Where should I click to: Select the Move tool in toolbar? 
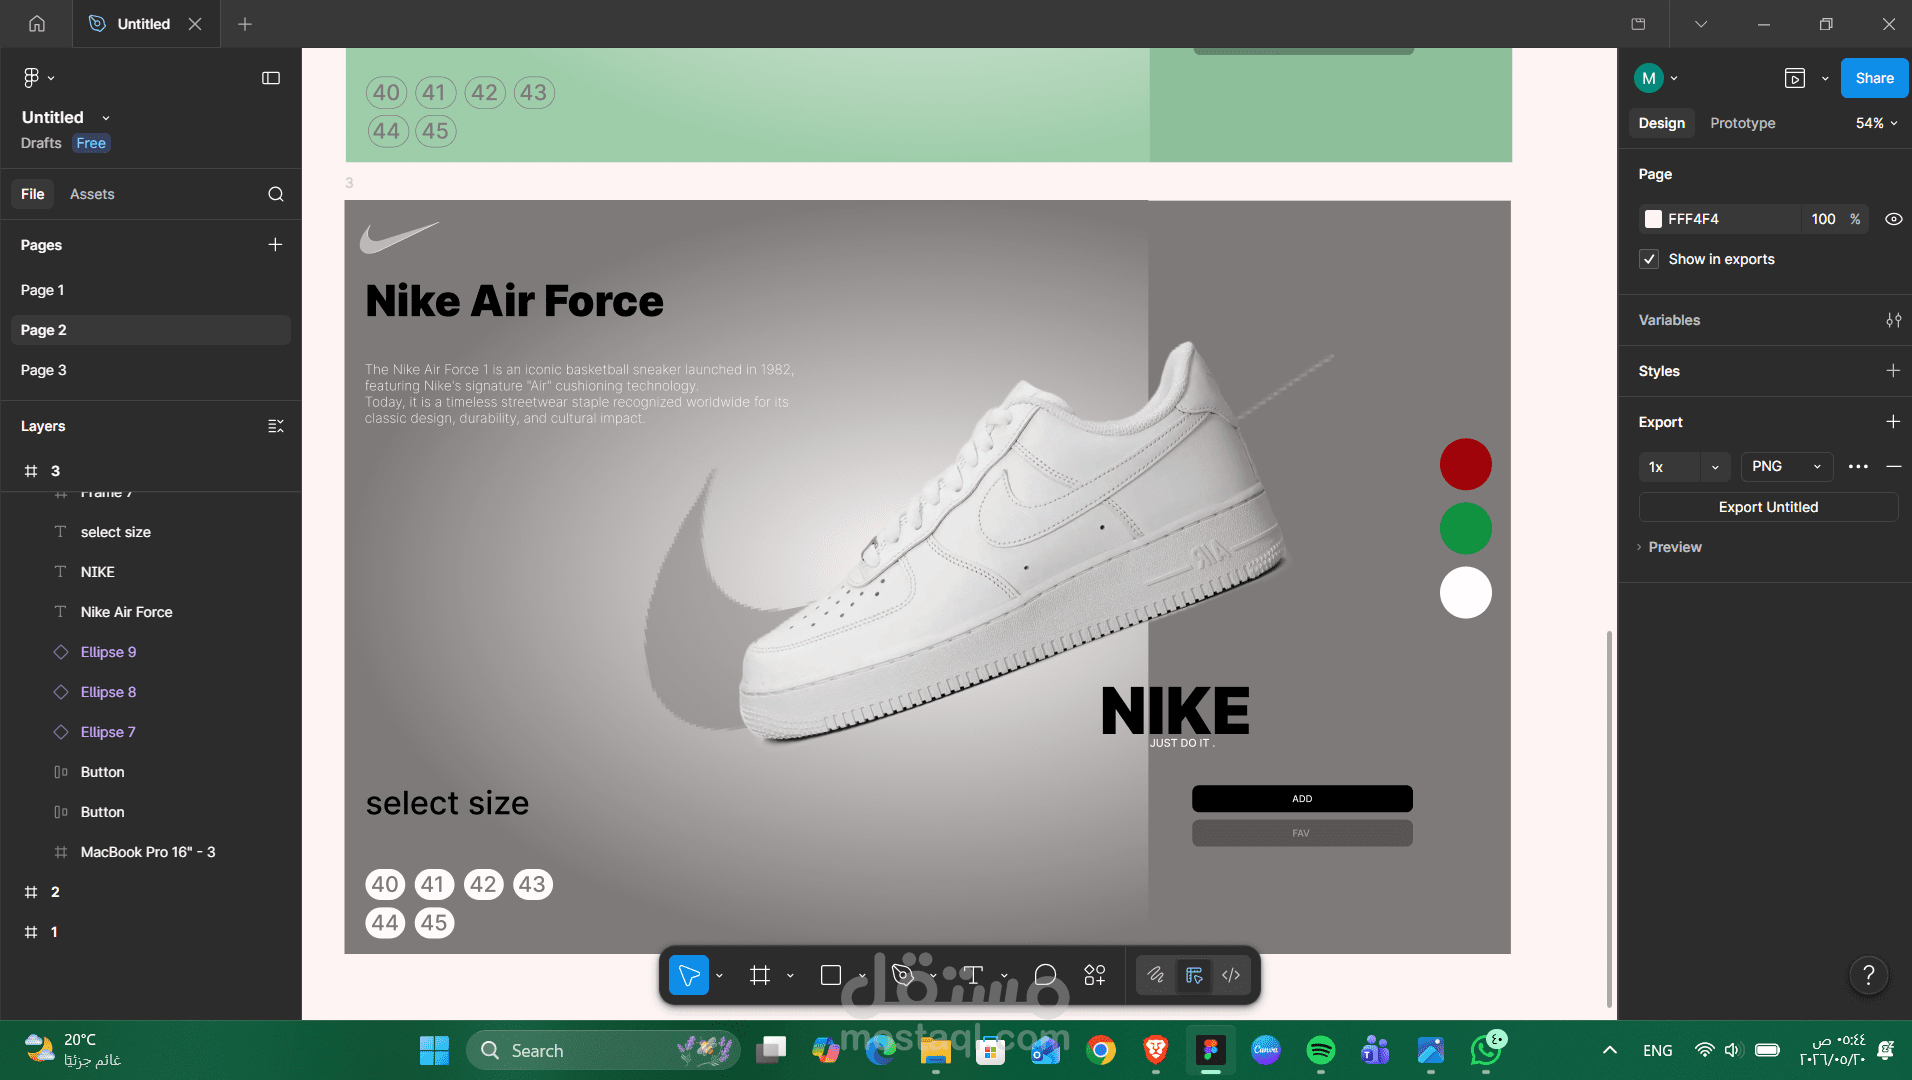(x=689, y=975)
